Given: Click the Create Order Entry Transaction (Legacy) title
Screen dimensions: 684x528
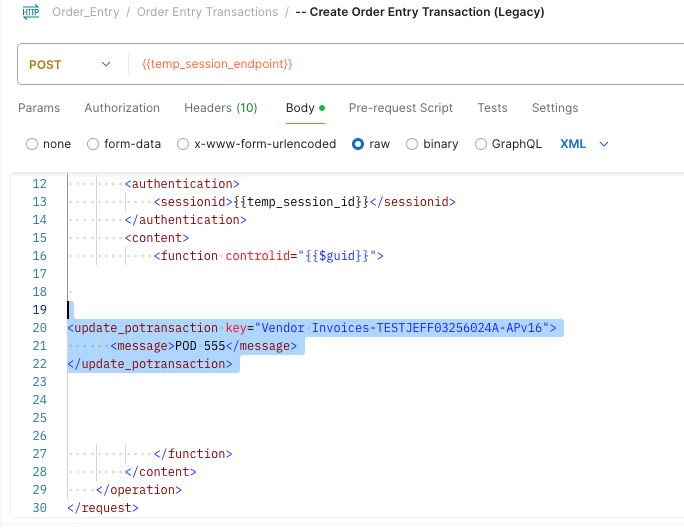Looking at the screenshot, I should click(420, 12).
